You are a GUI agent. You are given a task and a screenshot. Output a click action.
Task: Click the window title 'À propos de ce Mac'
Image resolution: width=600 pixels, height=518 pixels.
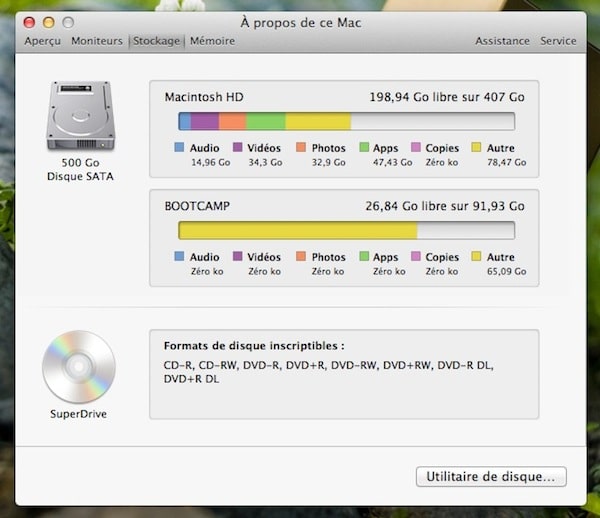click(x=301, y=23)
